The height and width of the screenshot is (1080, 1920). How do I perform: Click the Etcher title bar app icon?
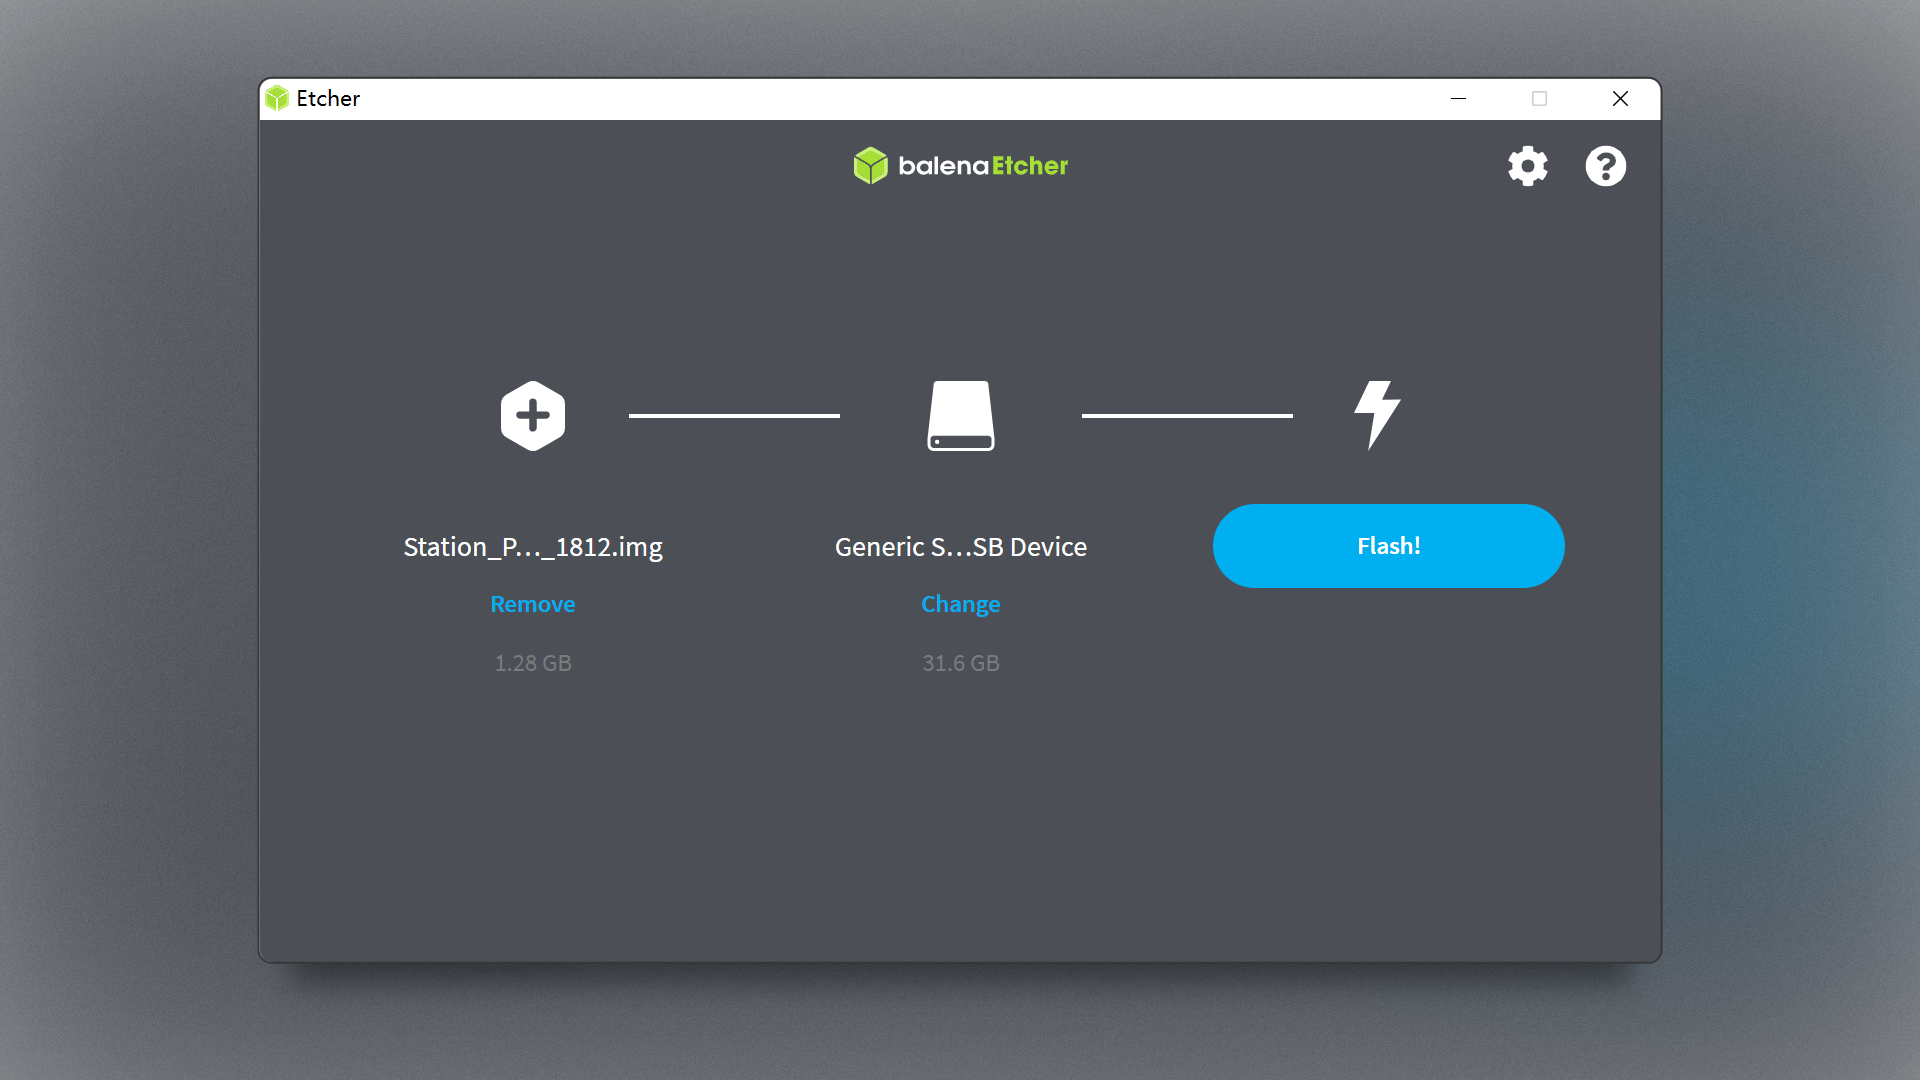click(277, 98)
